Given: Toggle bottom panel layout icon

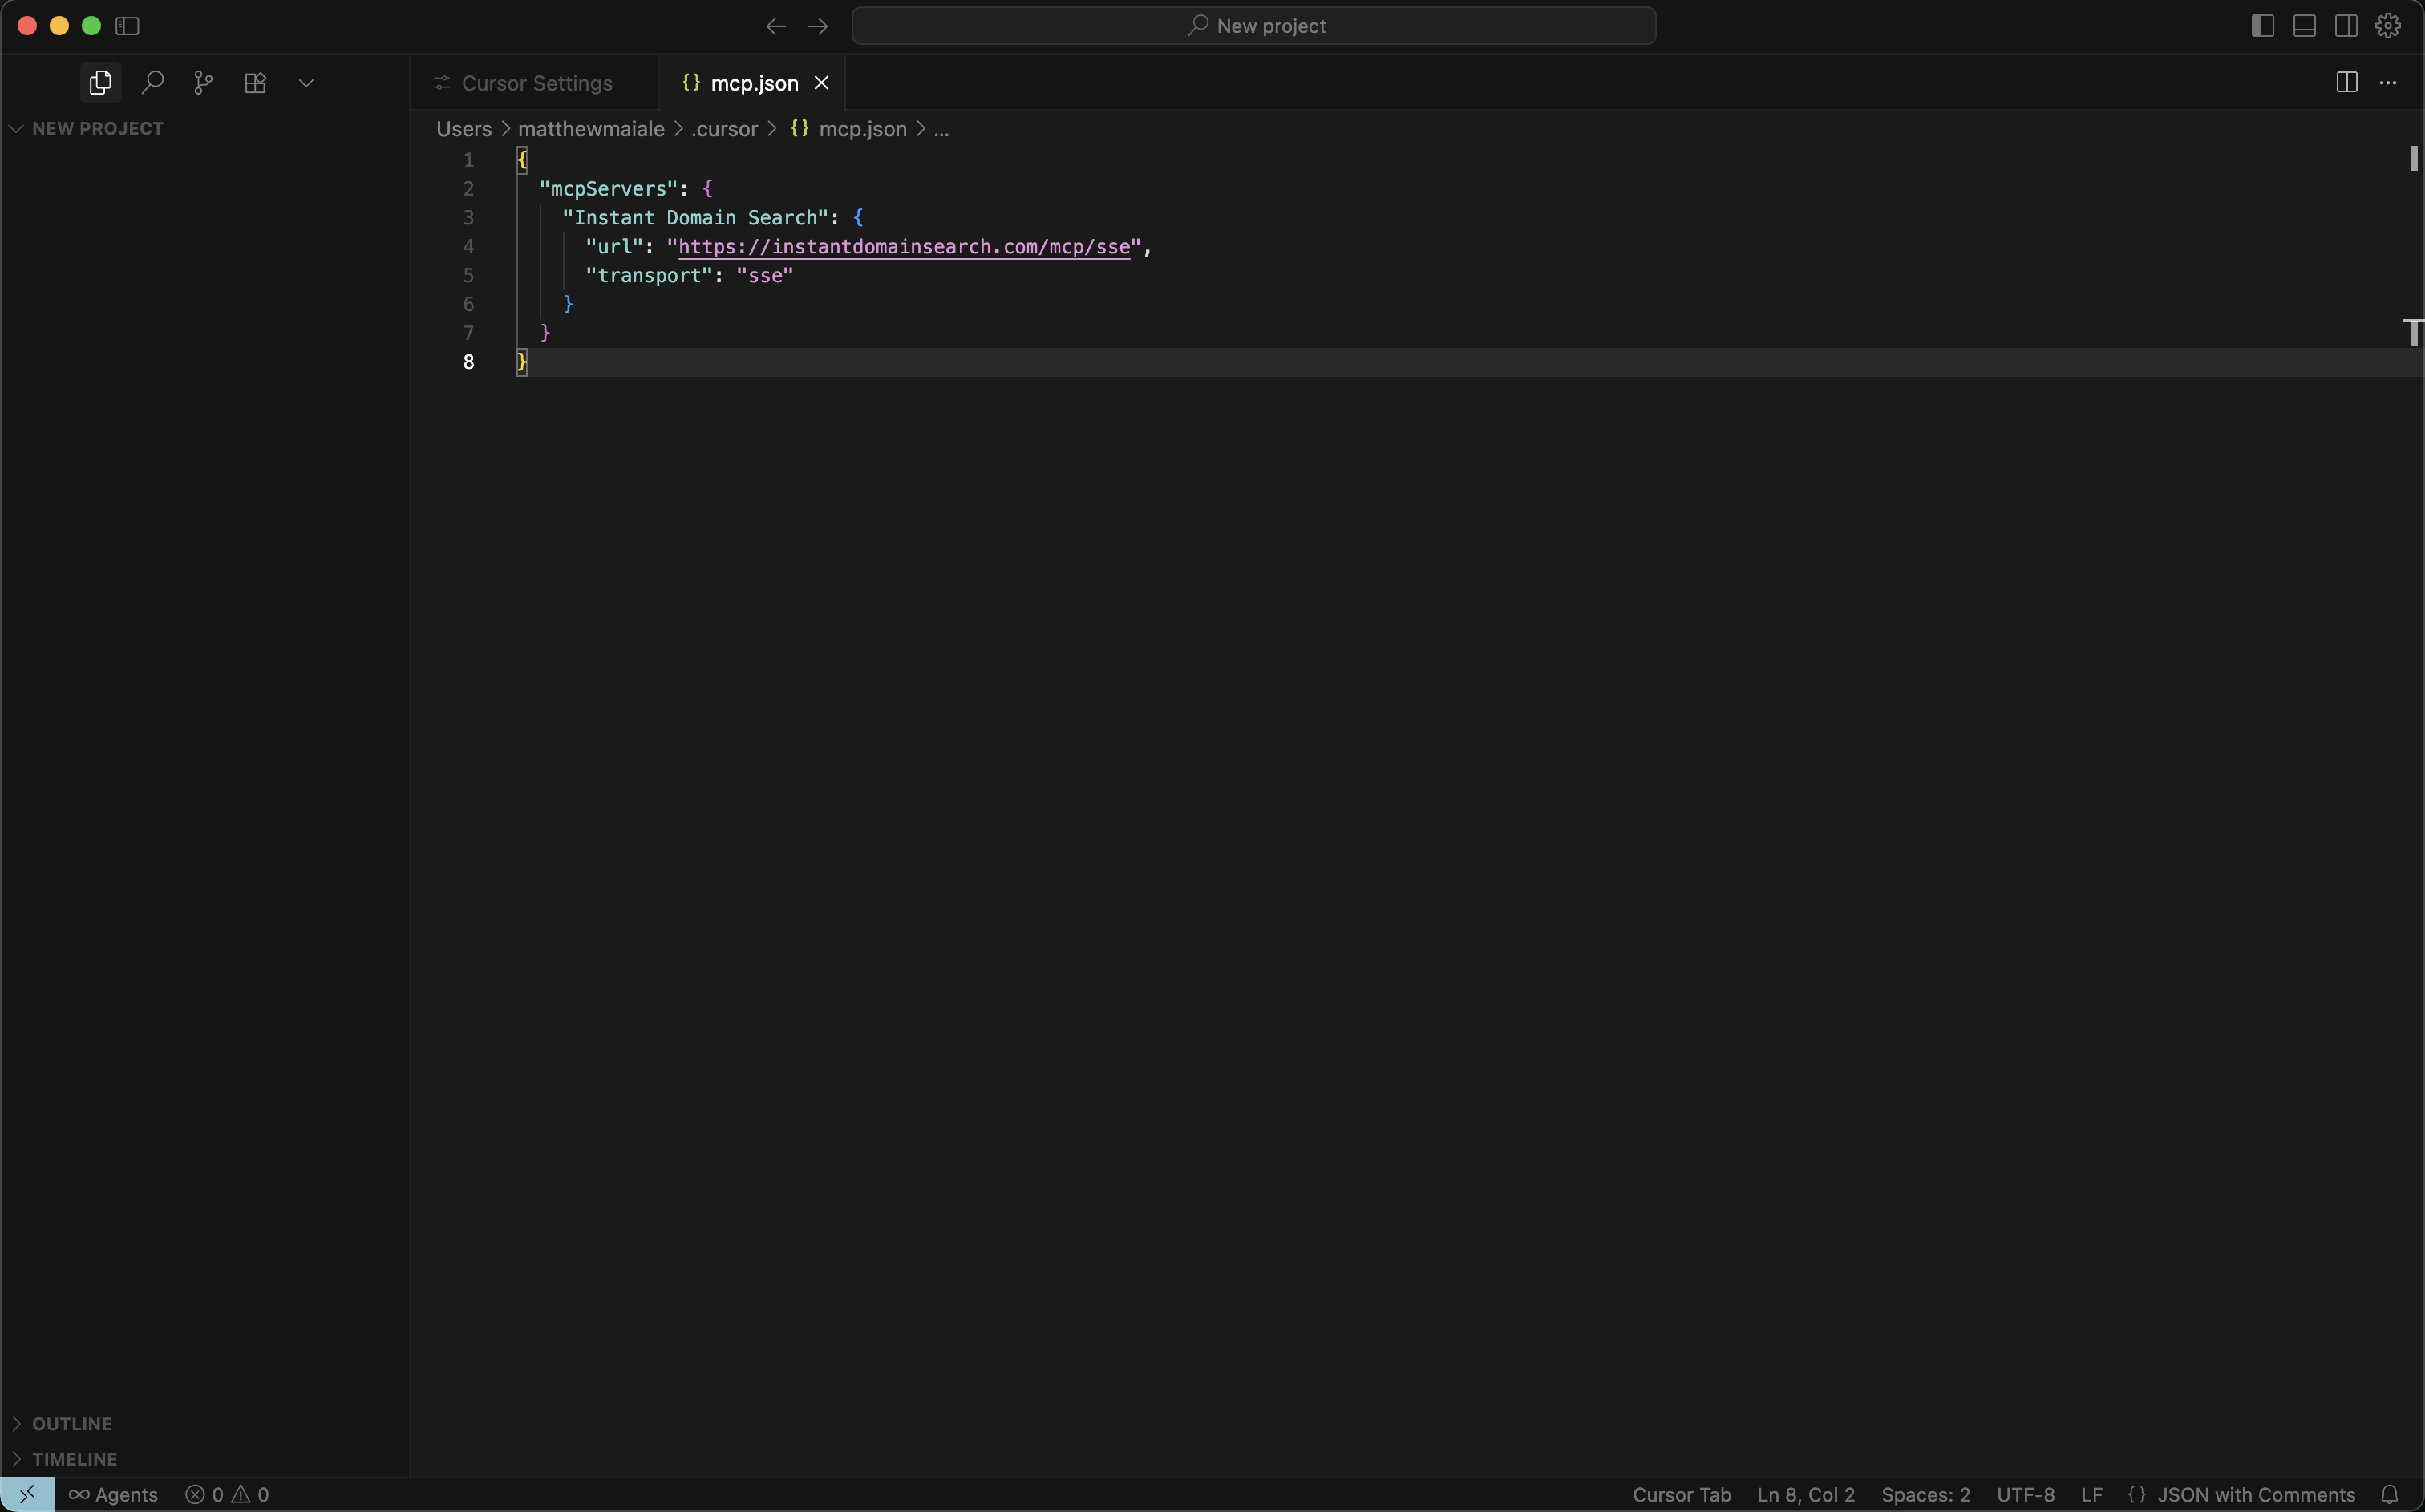Looking at the screenshot, I should coord(2304,26).
